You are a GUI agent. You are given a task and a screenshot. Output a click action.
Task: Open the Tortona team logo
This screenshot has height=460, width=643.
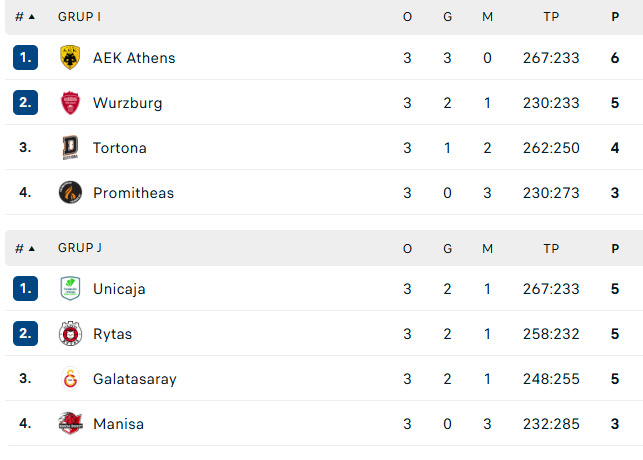click(70, 148)
